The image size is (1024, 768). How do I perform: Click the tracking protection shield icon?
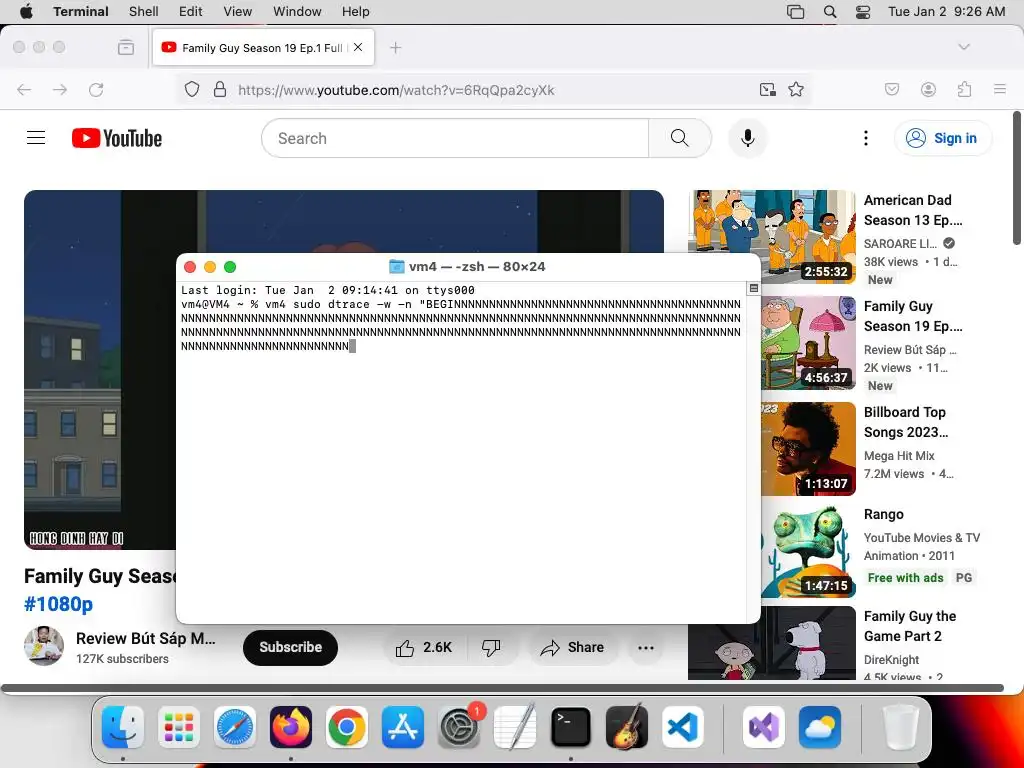tap(191, 89)
